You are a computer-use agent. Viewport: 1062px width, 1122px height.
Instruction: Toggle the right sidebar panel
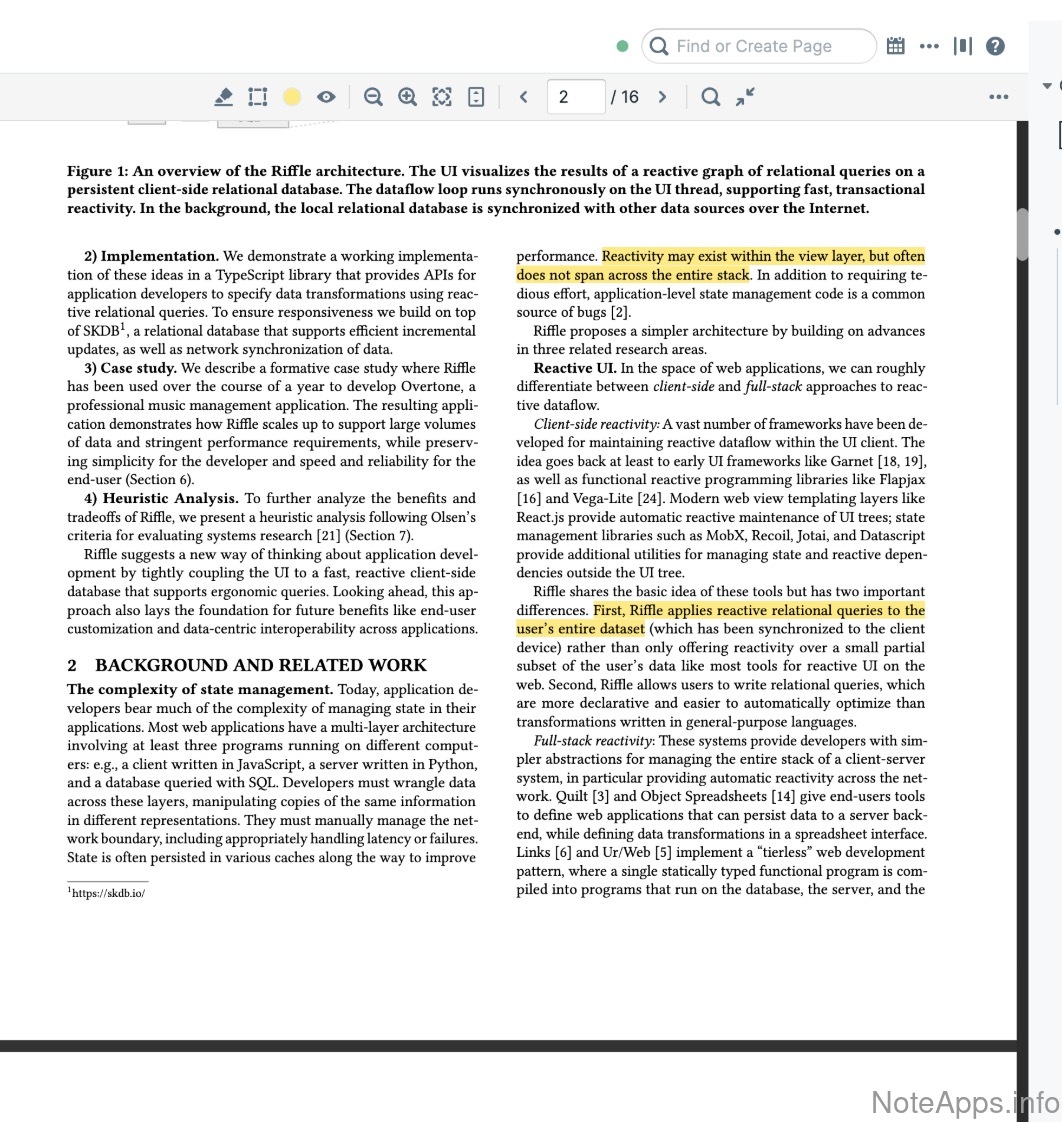click(x=963, y=46)
